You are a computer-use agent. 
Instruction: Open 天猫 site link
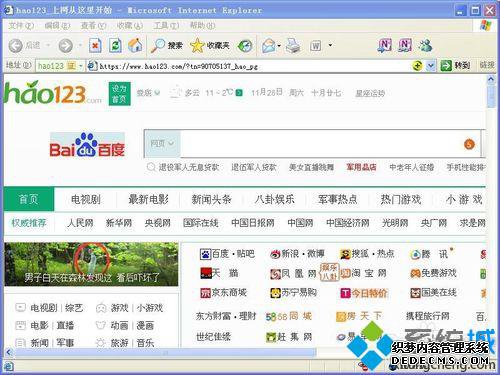click(x=219, y=273)
